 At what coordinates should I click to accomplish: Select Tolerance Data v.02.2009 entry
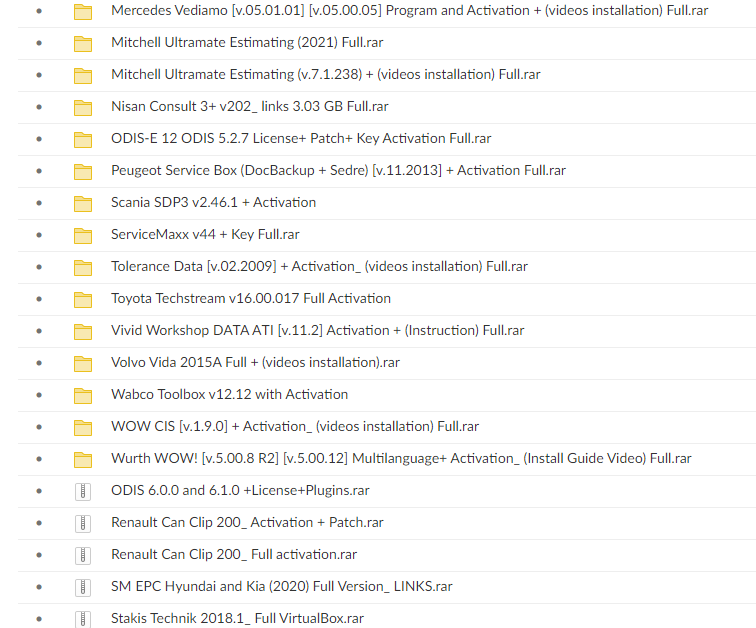click(319, 267)
